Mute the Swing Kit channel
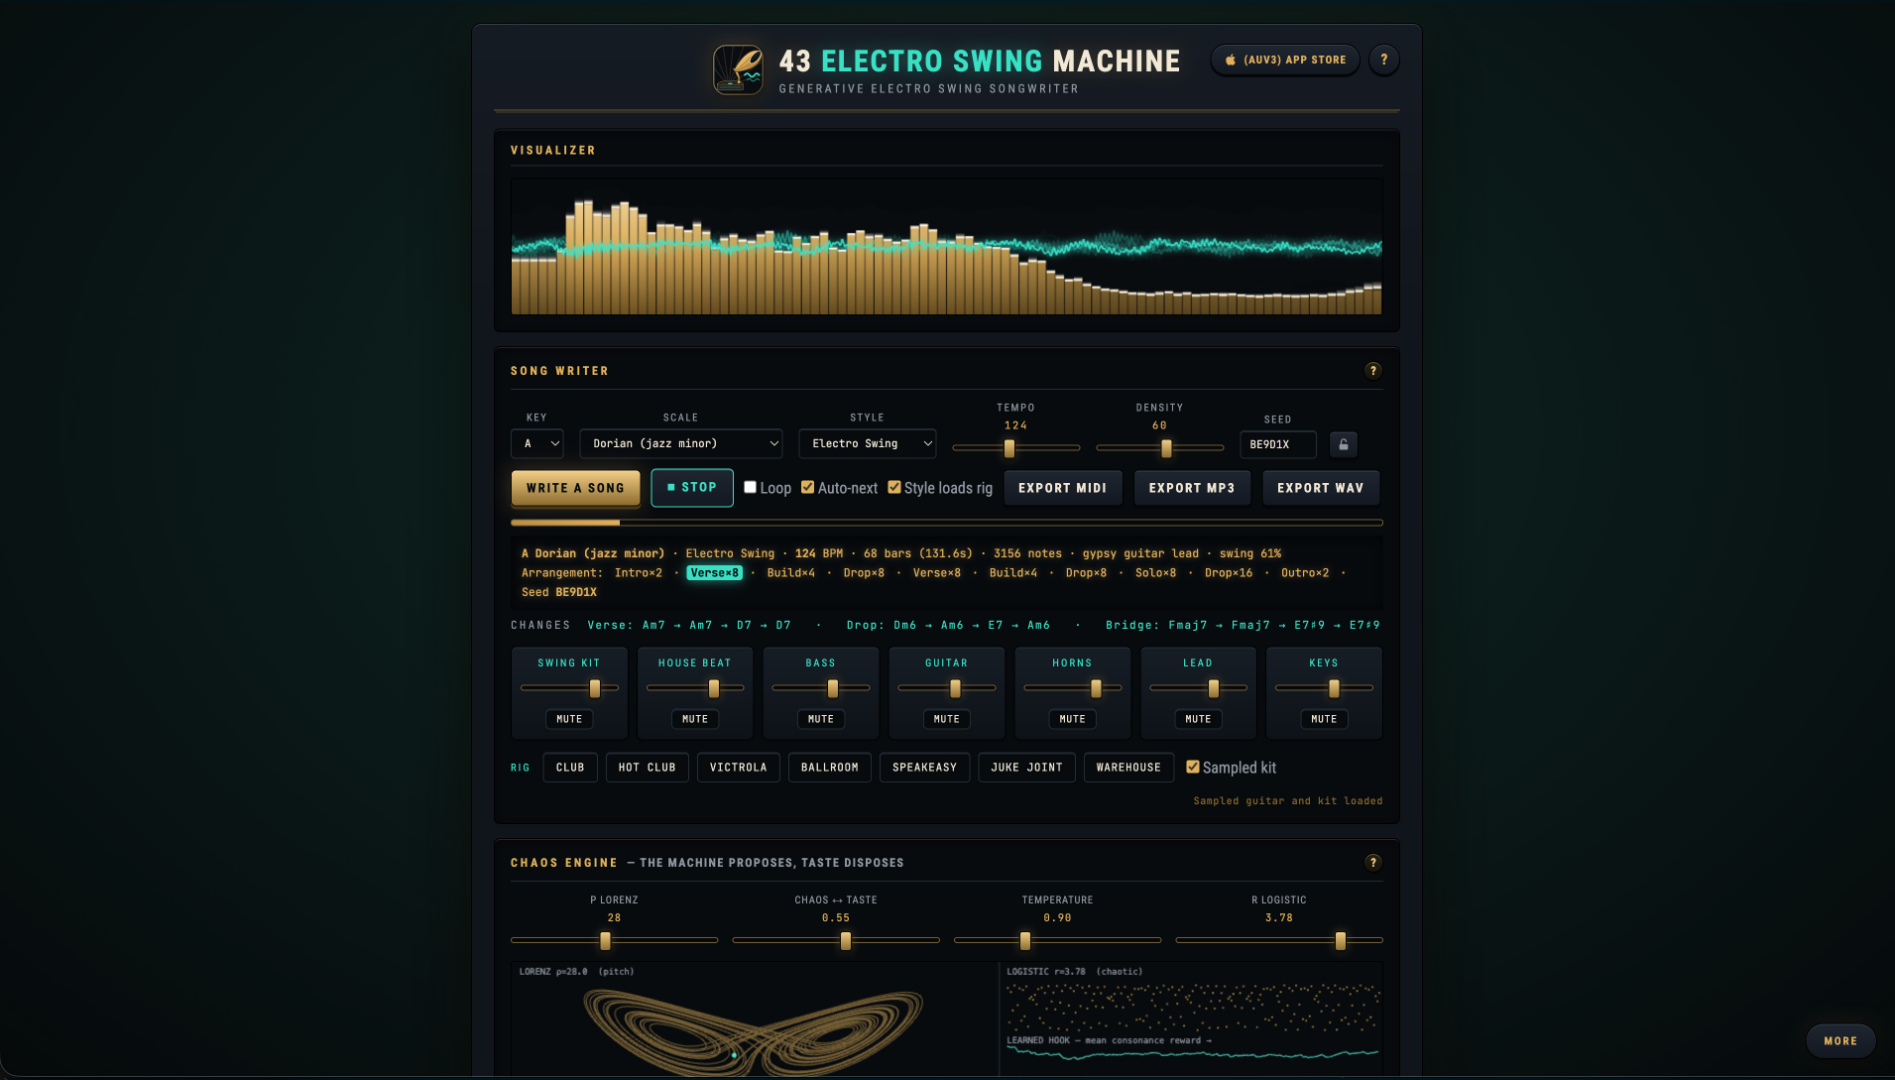Viewport: 1895px width, 1080px height. coord(569,719)
